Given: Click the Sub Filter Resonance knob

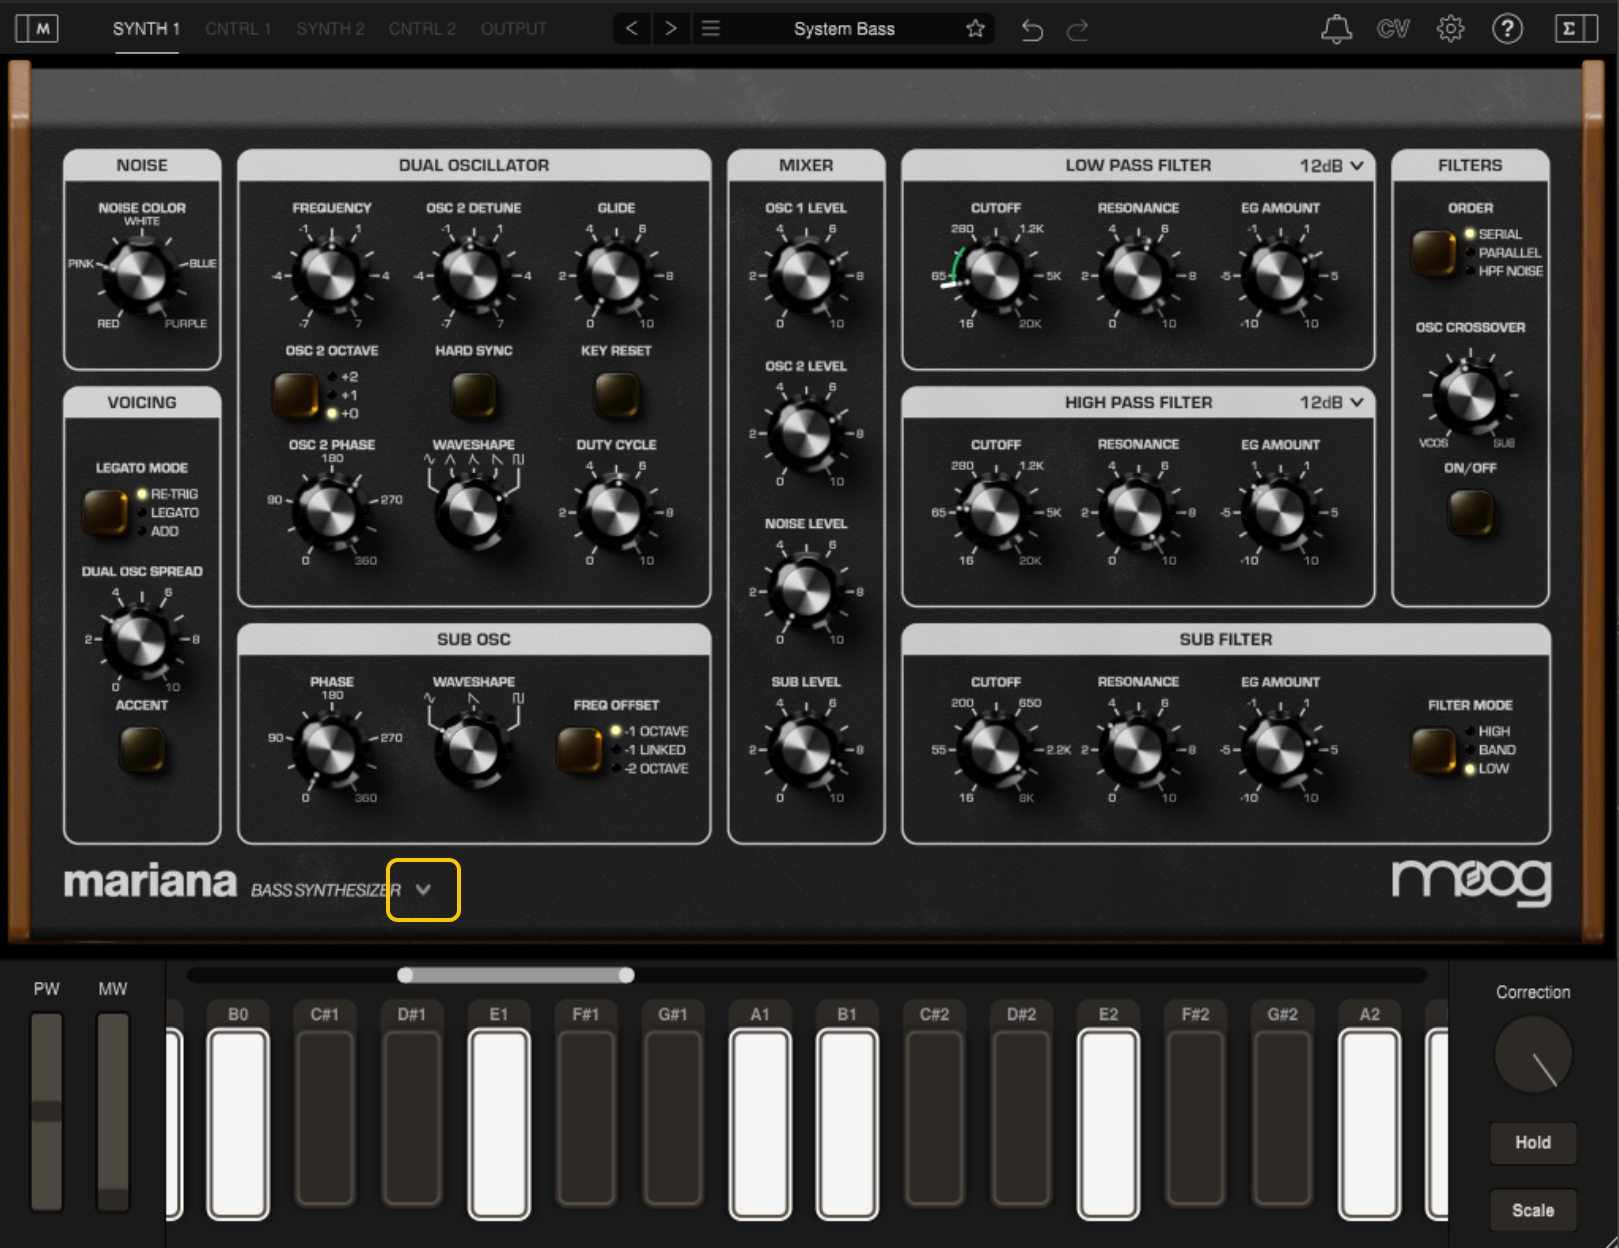Looking at the screenshot, I should pyautogui.click(x=1137, y=749).
